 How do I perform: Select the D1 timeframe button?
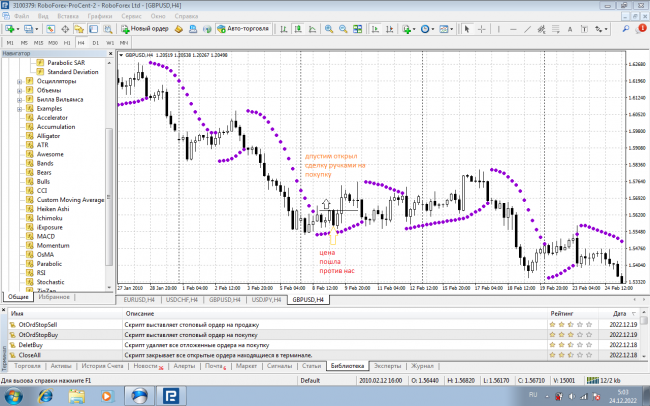click(x=96, y=43)
